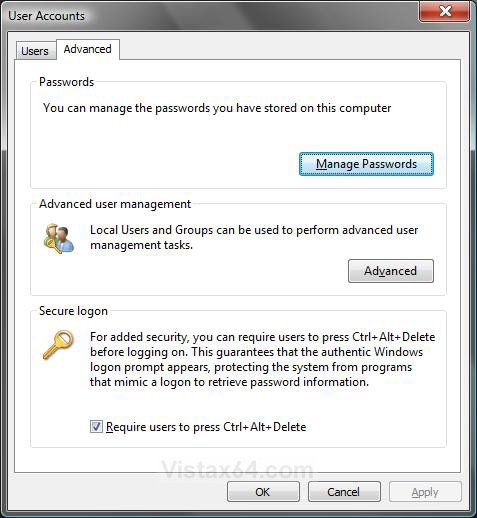Close the User Accounts window
The height and width of the screenshot is (518, 477).
445,12
